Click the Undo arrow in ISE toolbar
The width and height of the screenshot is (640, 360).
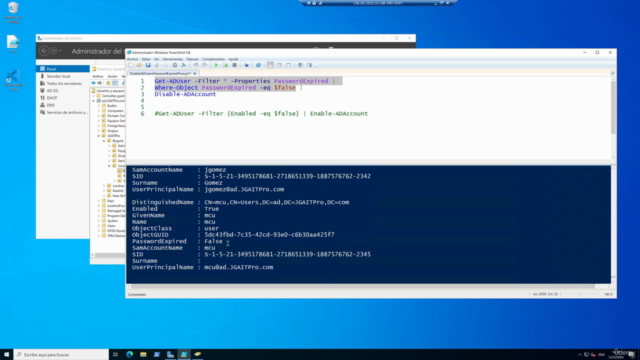(x=196, y=65)
